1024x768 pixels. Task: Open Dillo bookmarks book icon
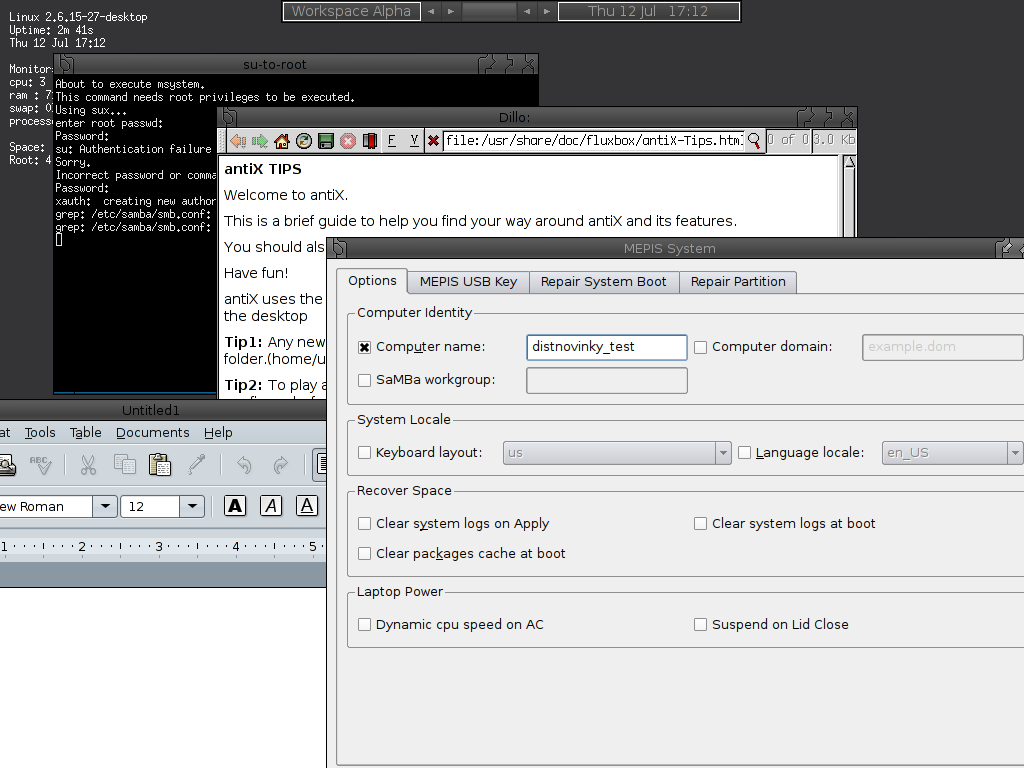370,140
